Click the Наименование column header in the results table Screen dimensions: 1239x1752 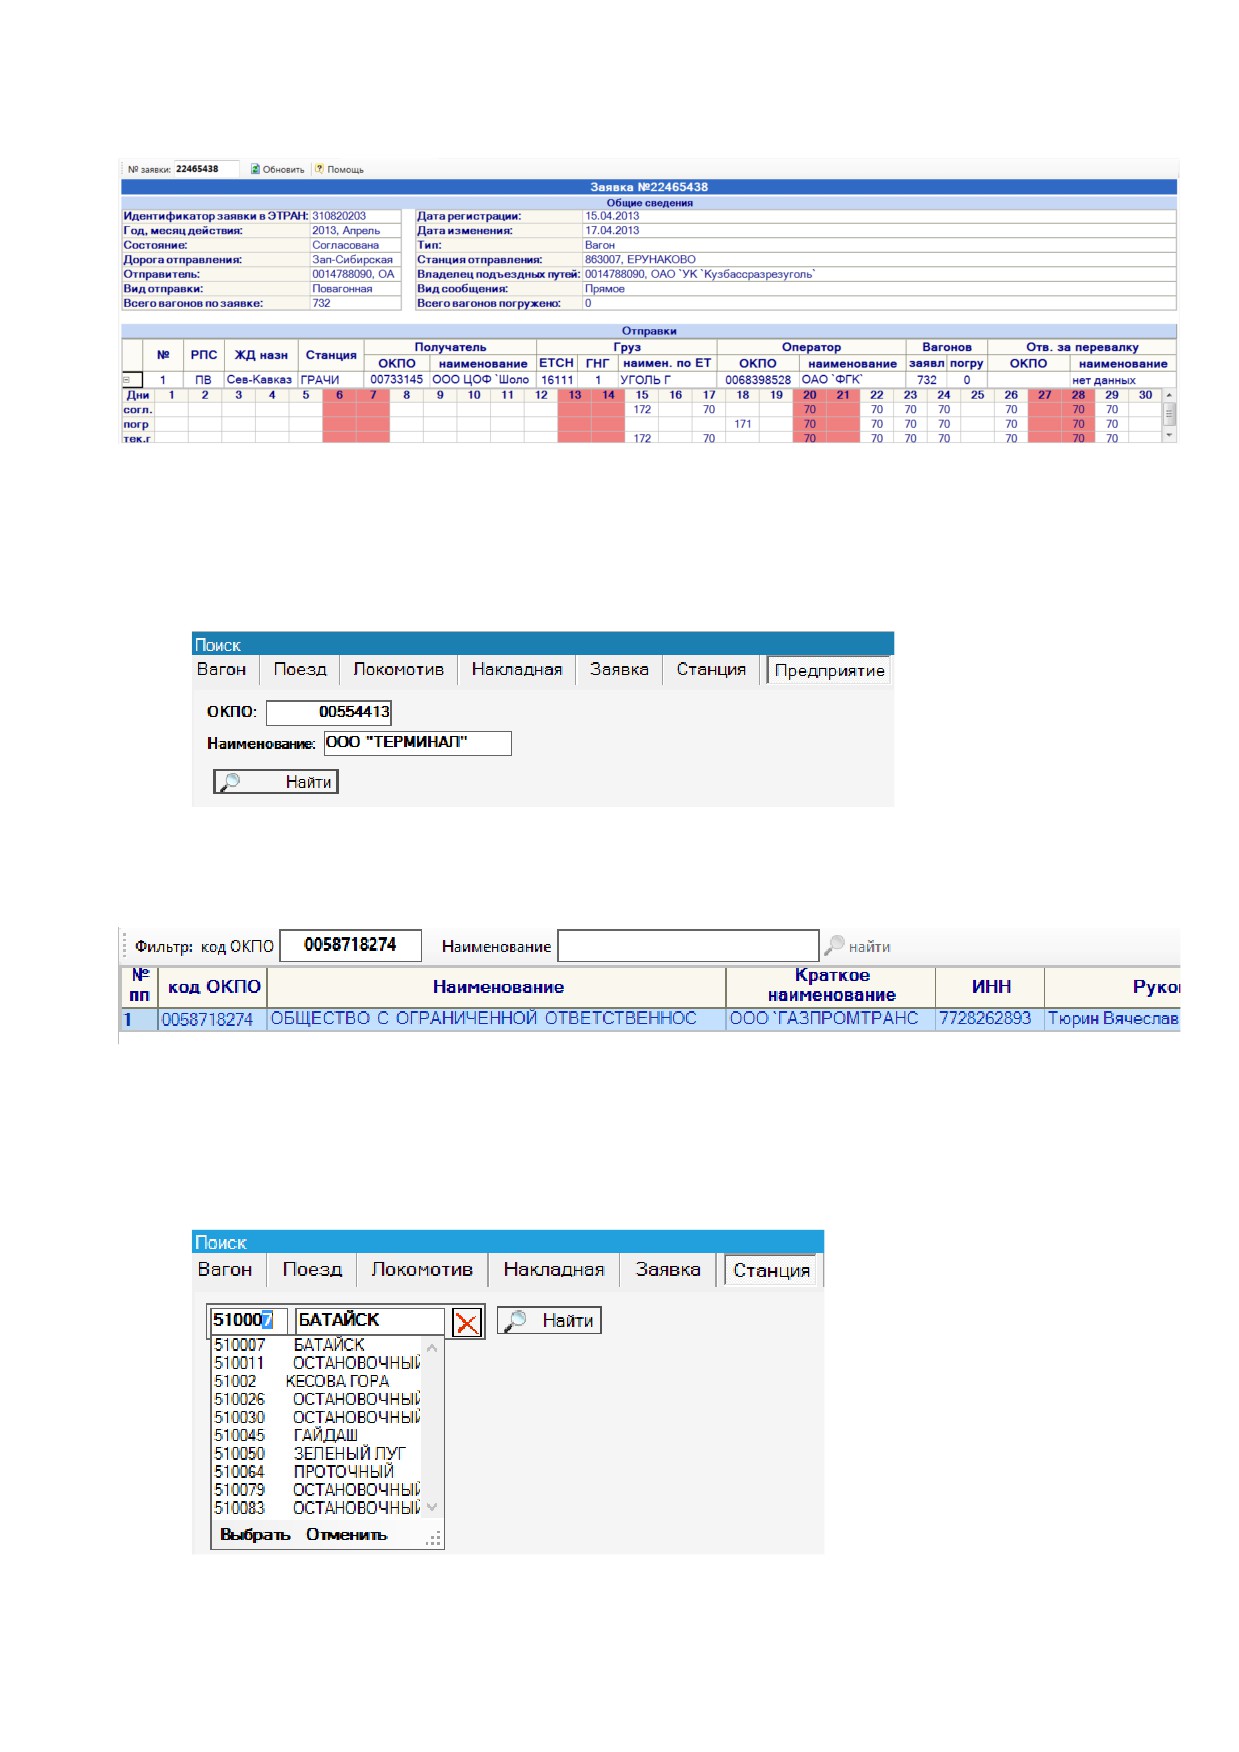tap(497, 987)
